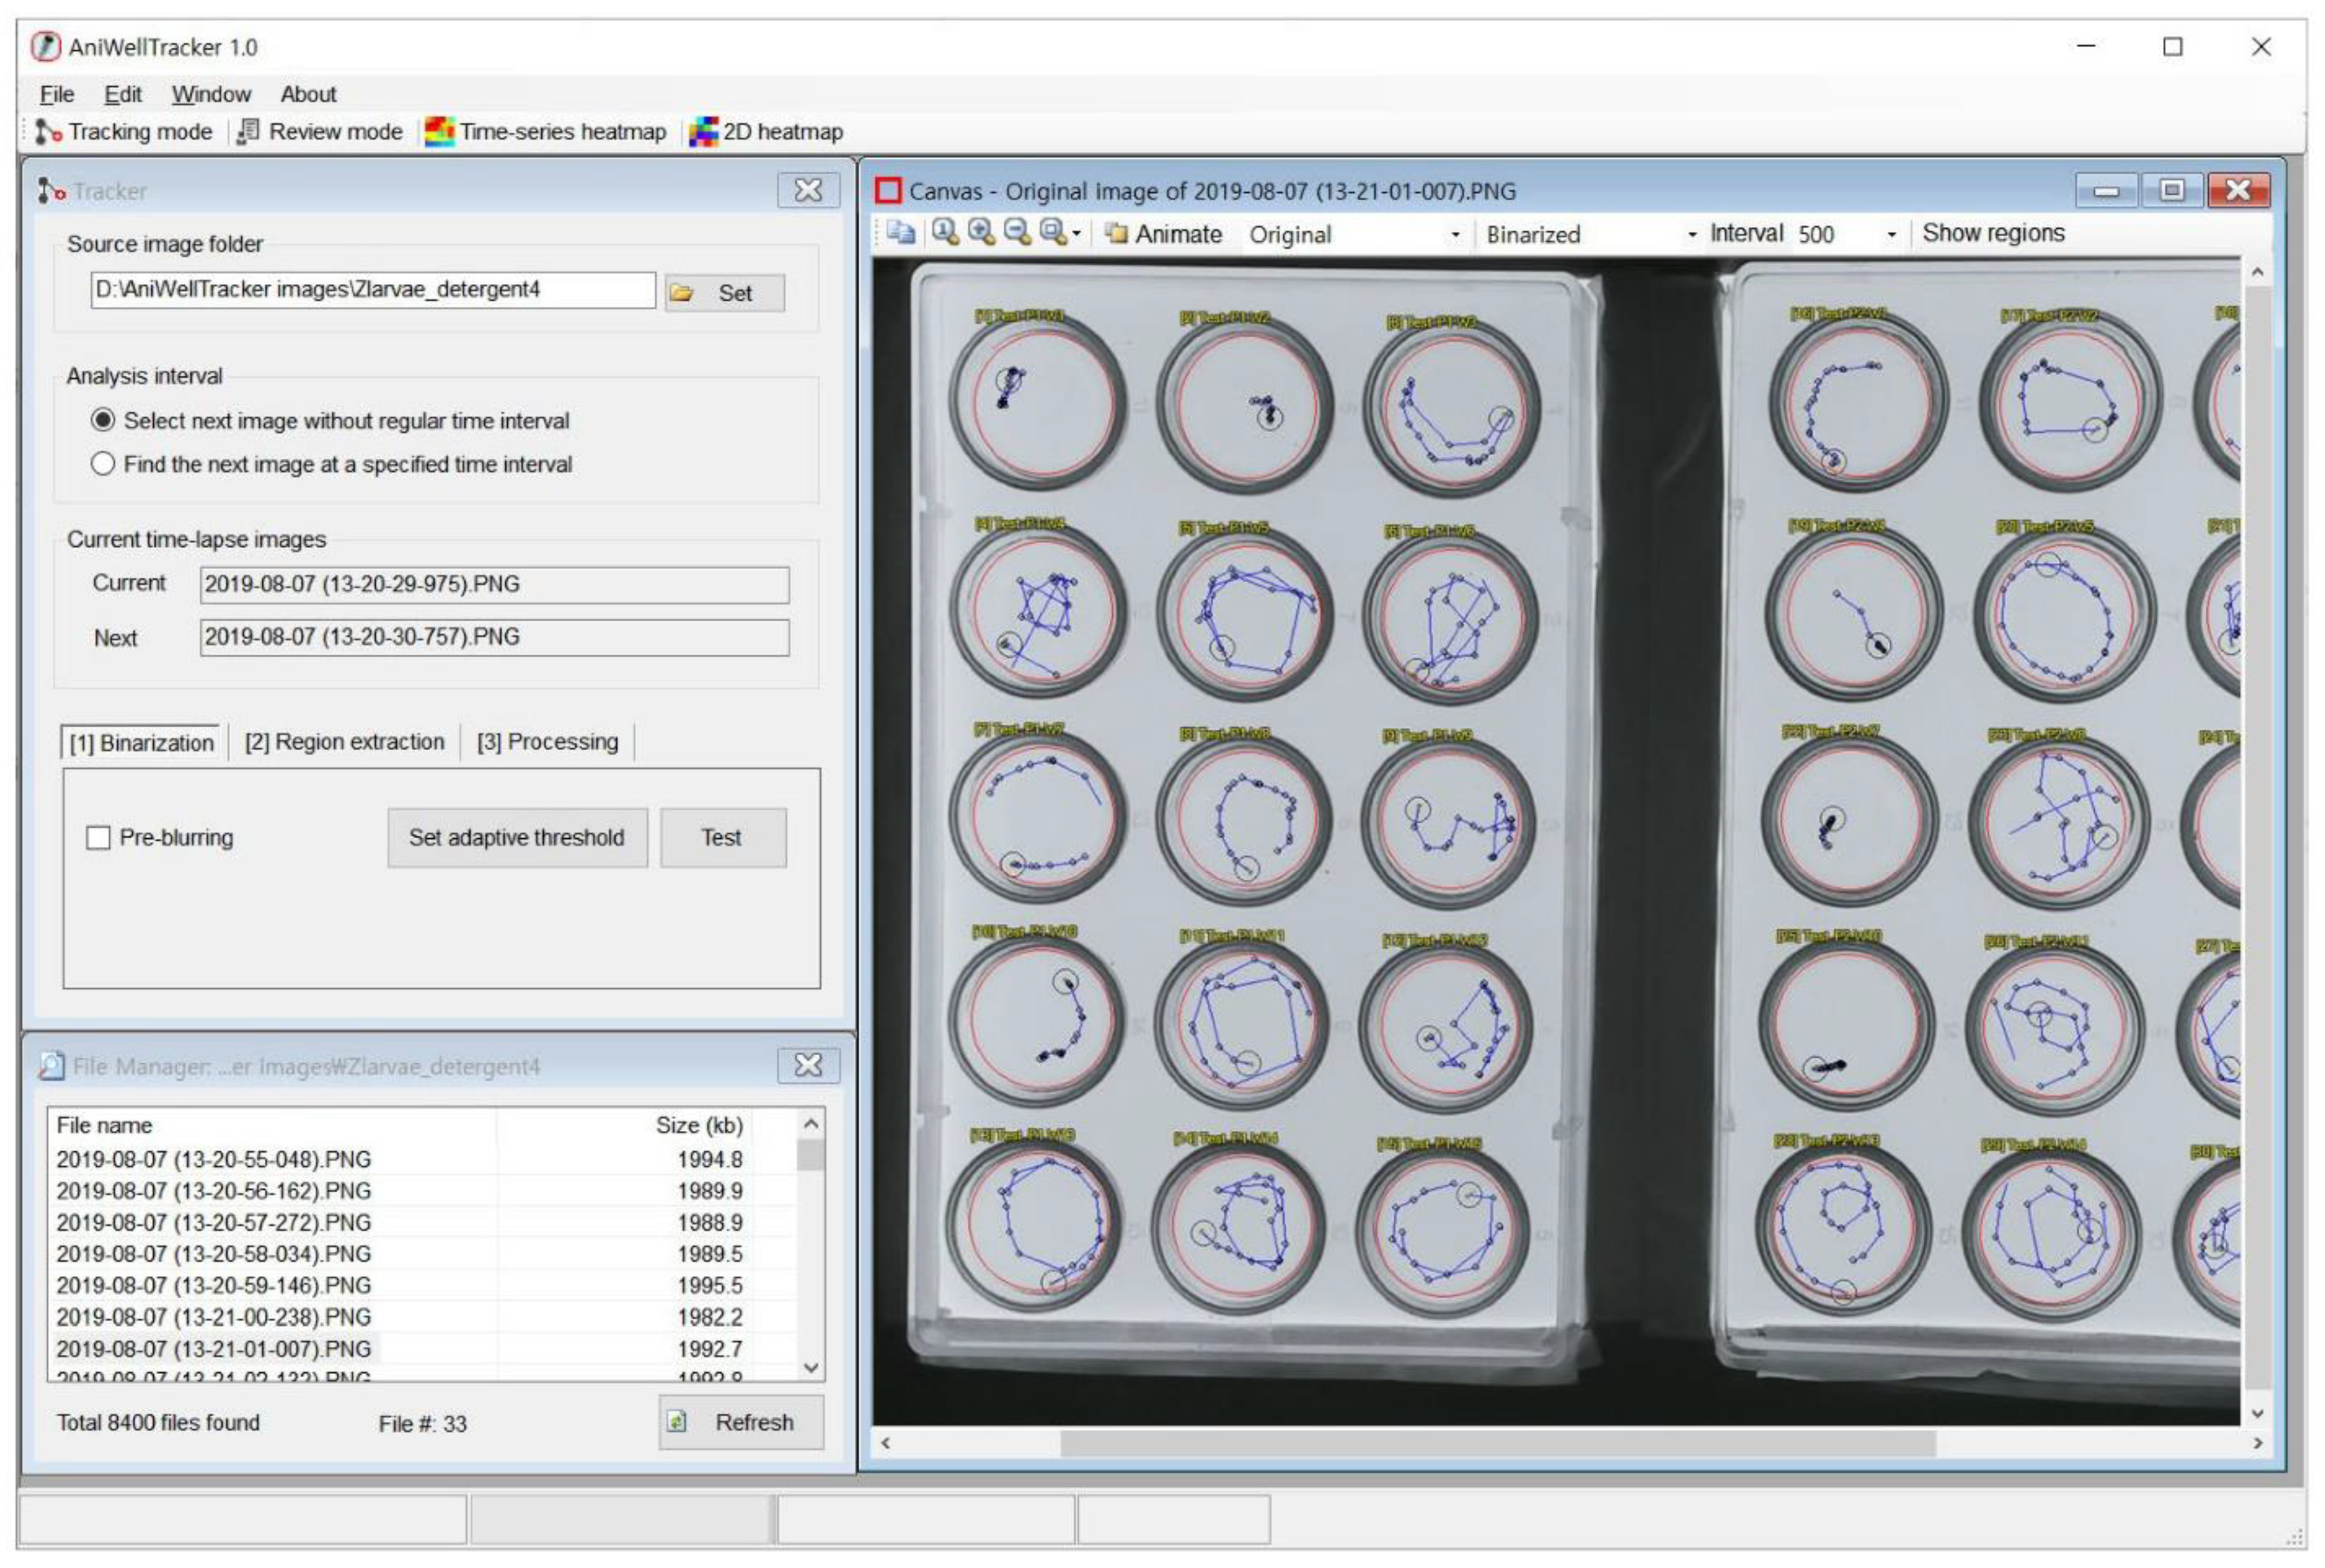Click the zoom to actual size icon
The image size is (2325, 1568).
[944, 233]
